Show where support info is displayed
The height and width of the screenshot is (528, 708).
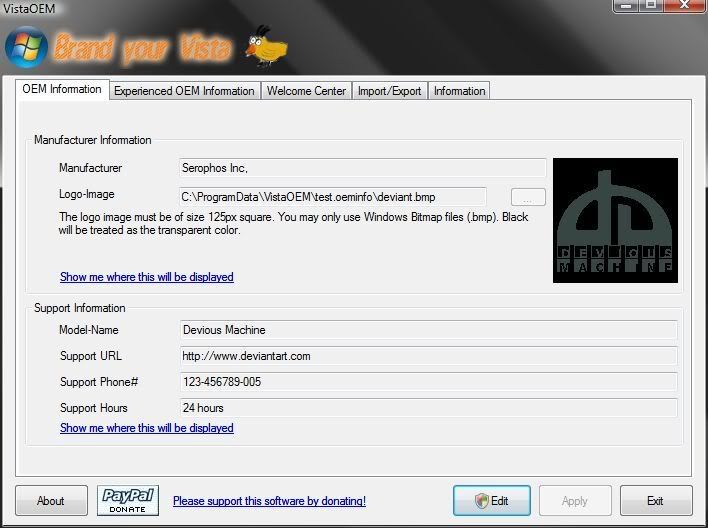point(147,428)
